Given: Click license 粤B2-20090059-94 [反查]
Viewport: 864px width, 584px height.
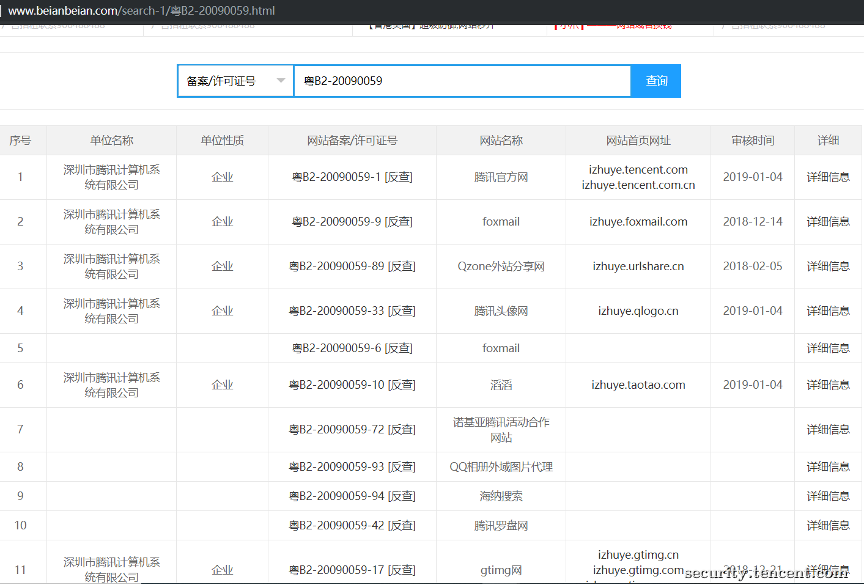Looking at the screenshot, I should [x=352, y=496].
